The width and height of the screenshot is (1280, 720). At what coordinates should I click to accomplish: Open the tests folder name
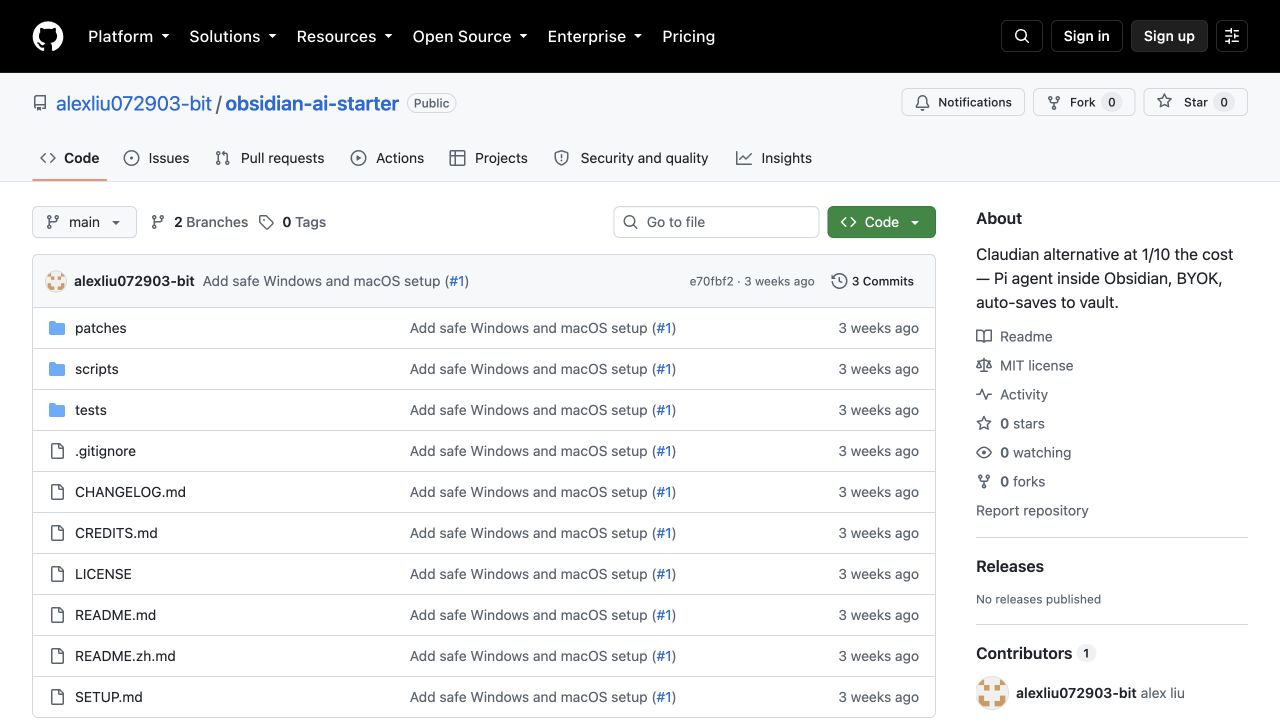click(x=91, y=410)
